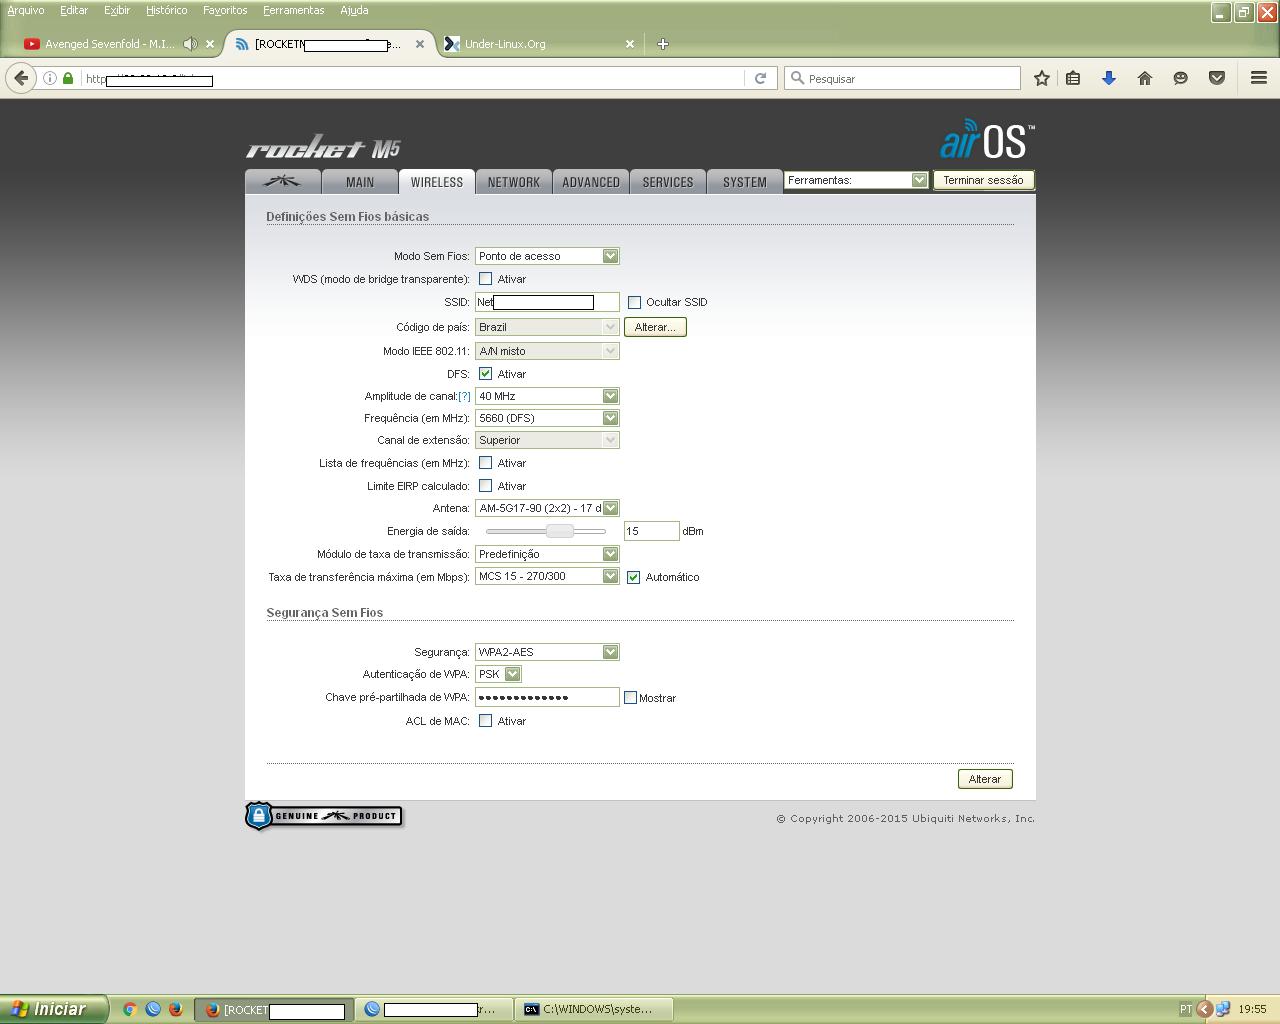Screen dimensions: 1280x1024
Task: Switch to the SERVICES tab
Action: pos(668,181)
